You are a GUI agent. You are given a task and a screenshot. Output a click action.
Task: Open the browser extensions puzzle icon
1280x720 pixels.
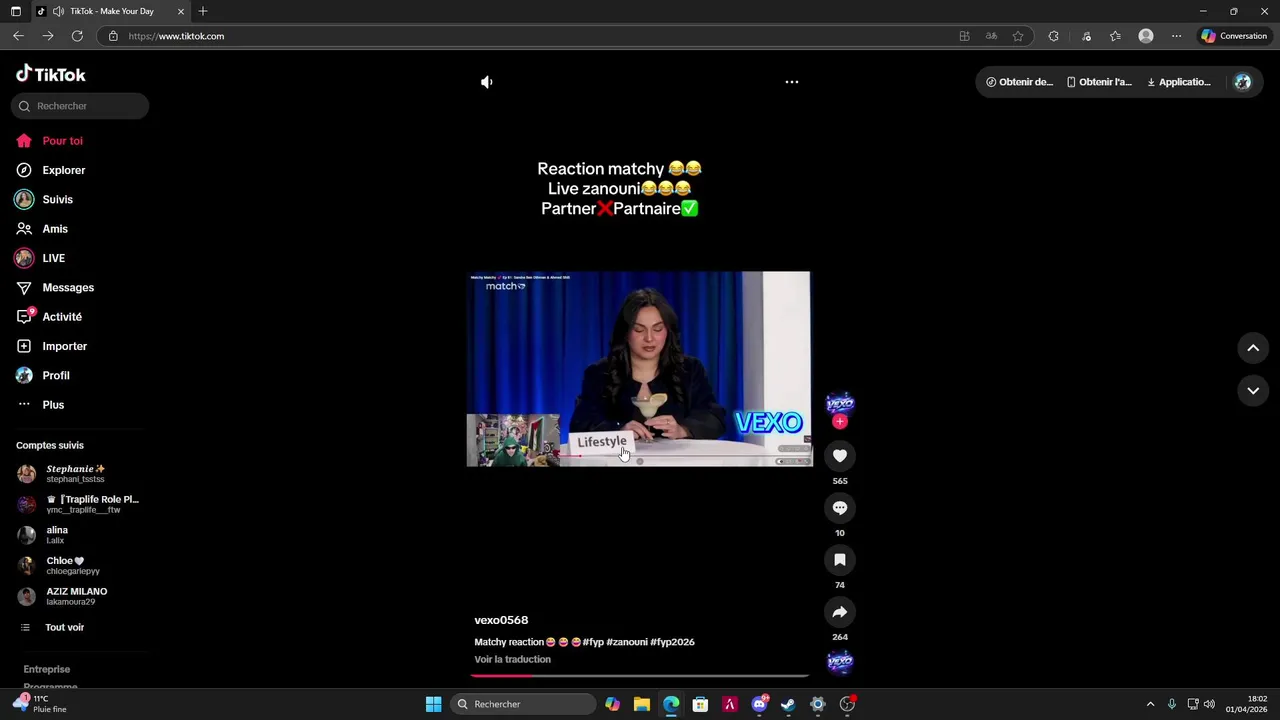pos(1053,36)
